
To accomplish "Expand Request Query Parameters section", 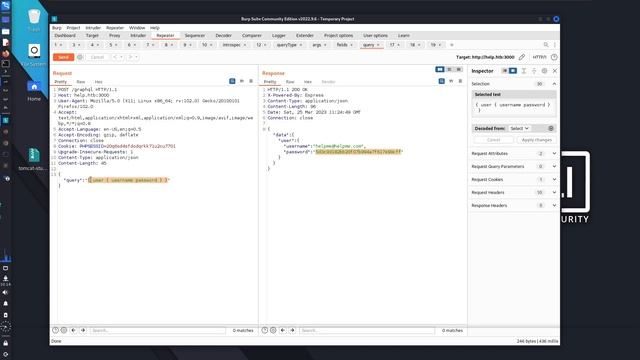I will [554, 167].
